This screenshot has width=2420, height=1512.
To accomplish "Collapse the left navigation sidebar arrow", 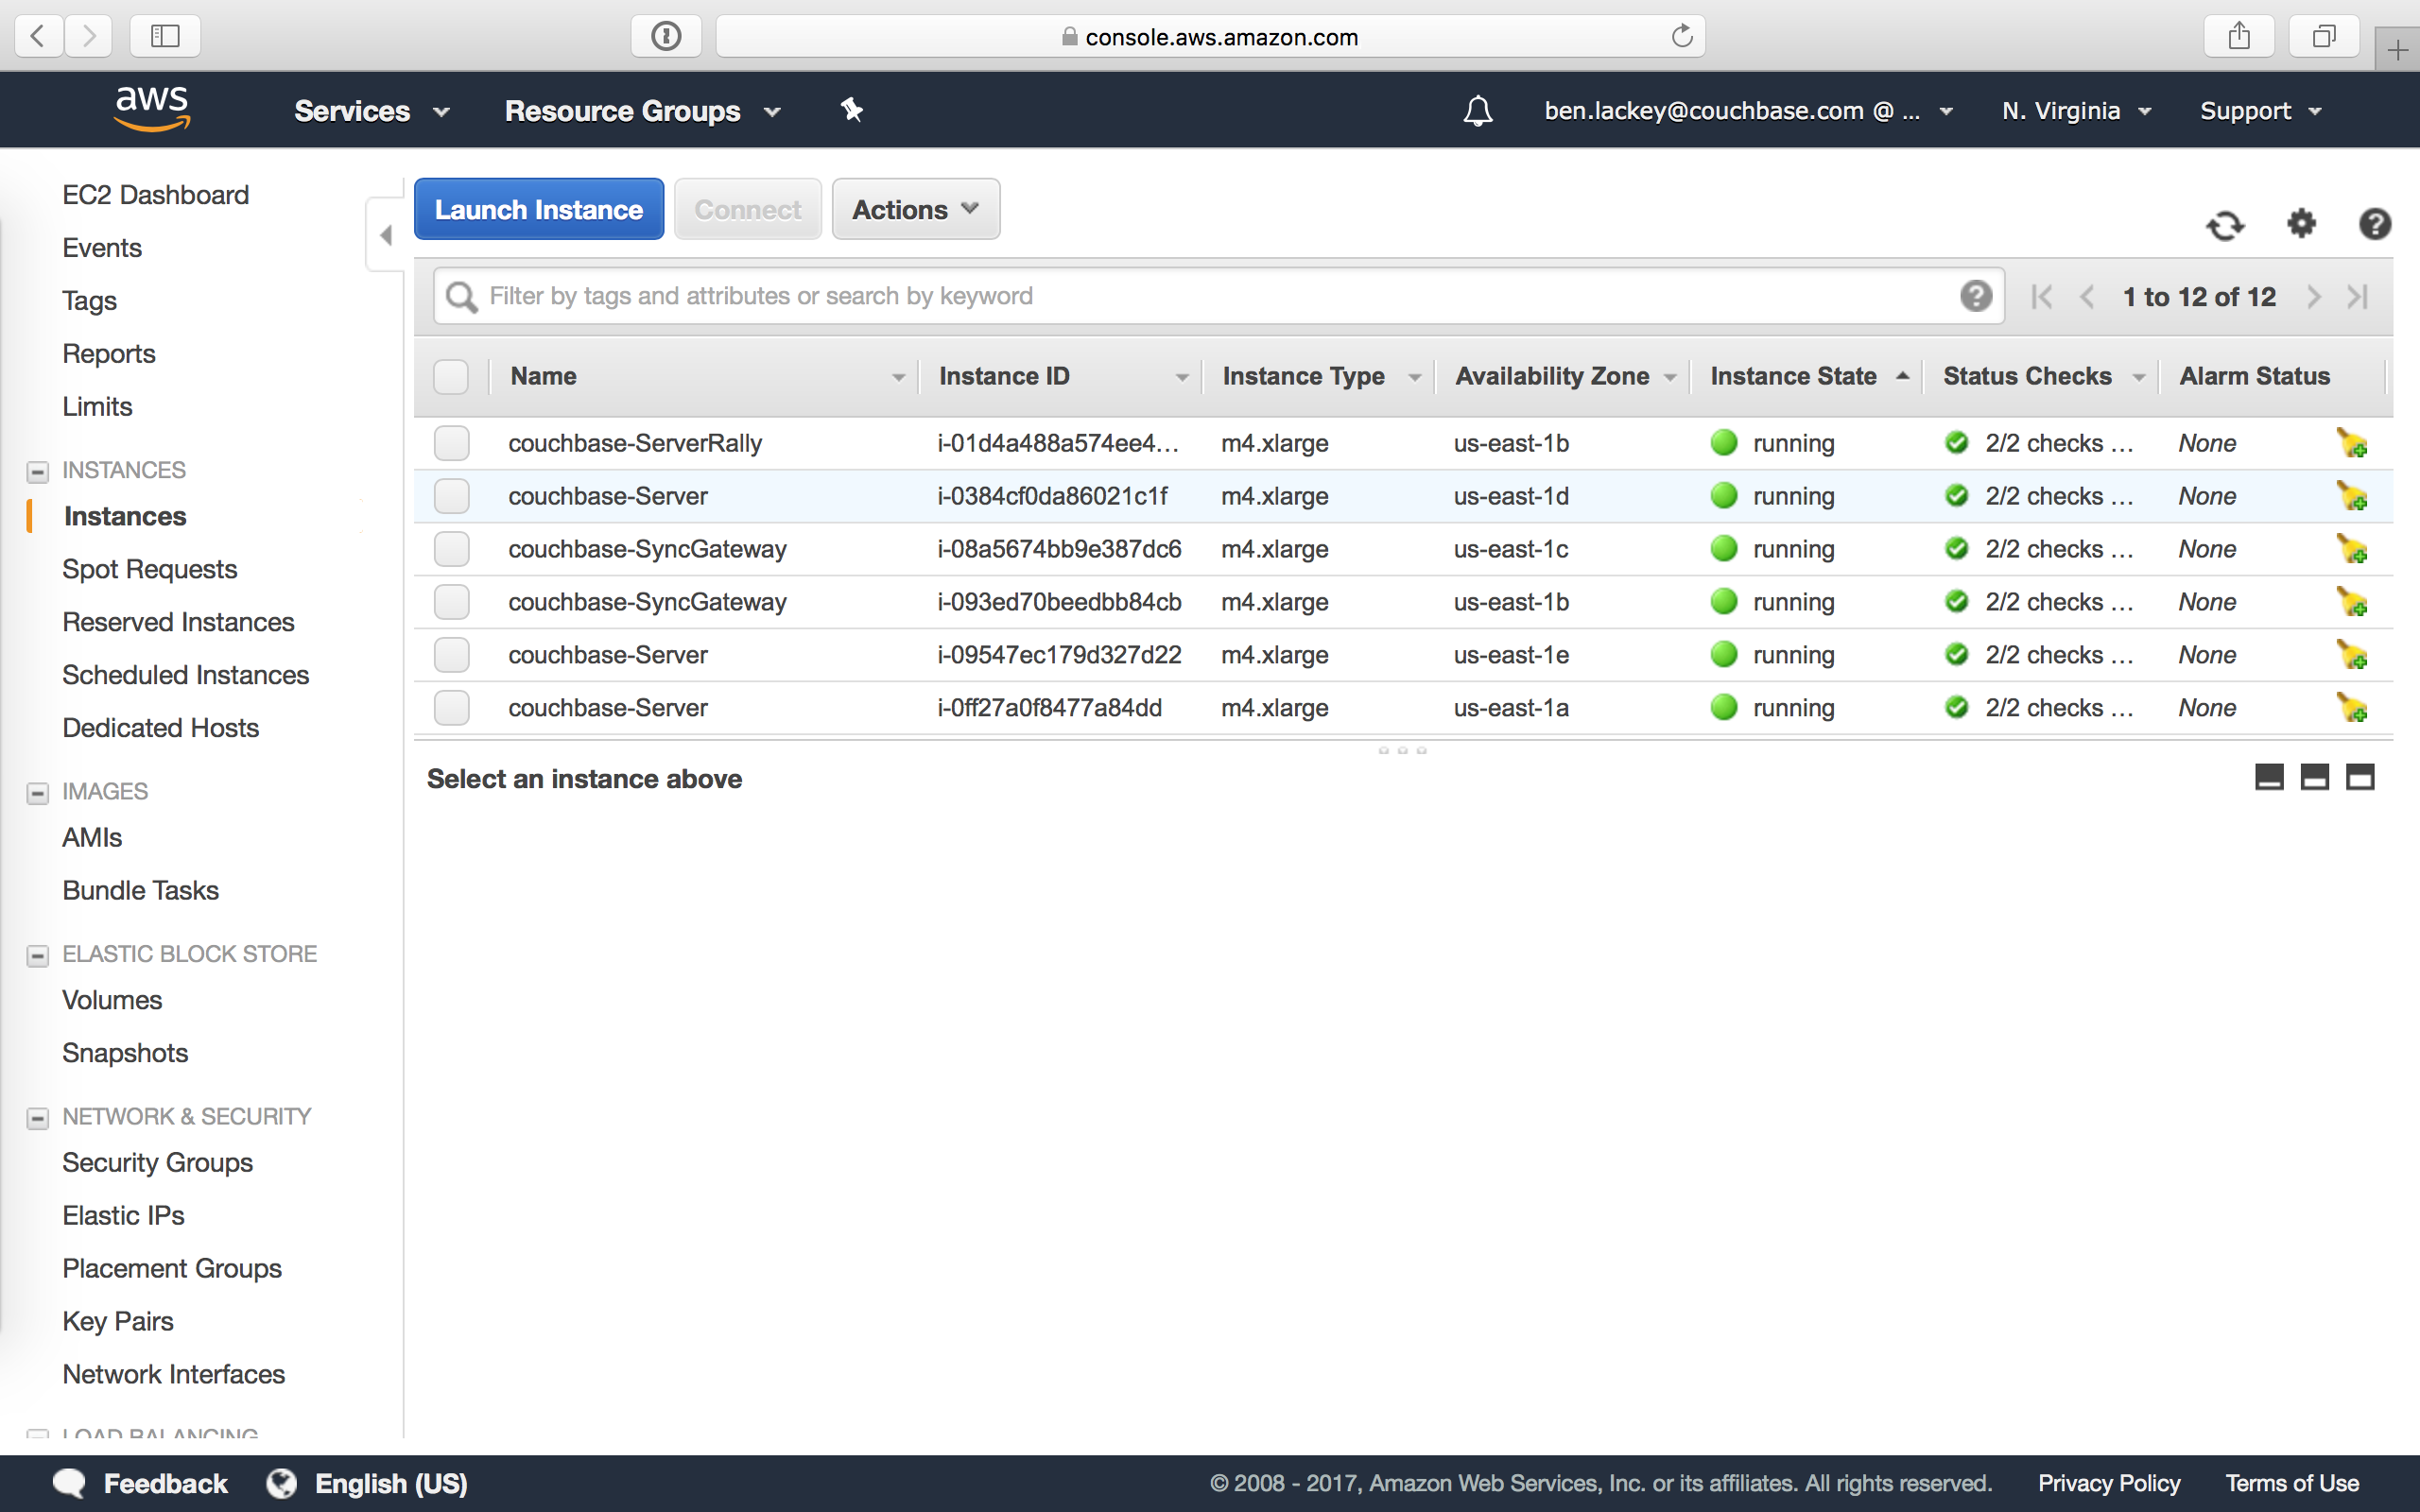I will click(x=386, y=236).
